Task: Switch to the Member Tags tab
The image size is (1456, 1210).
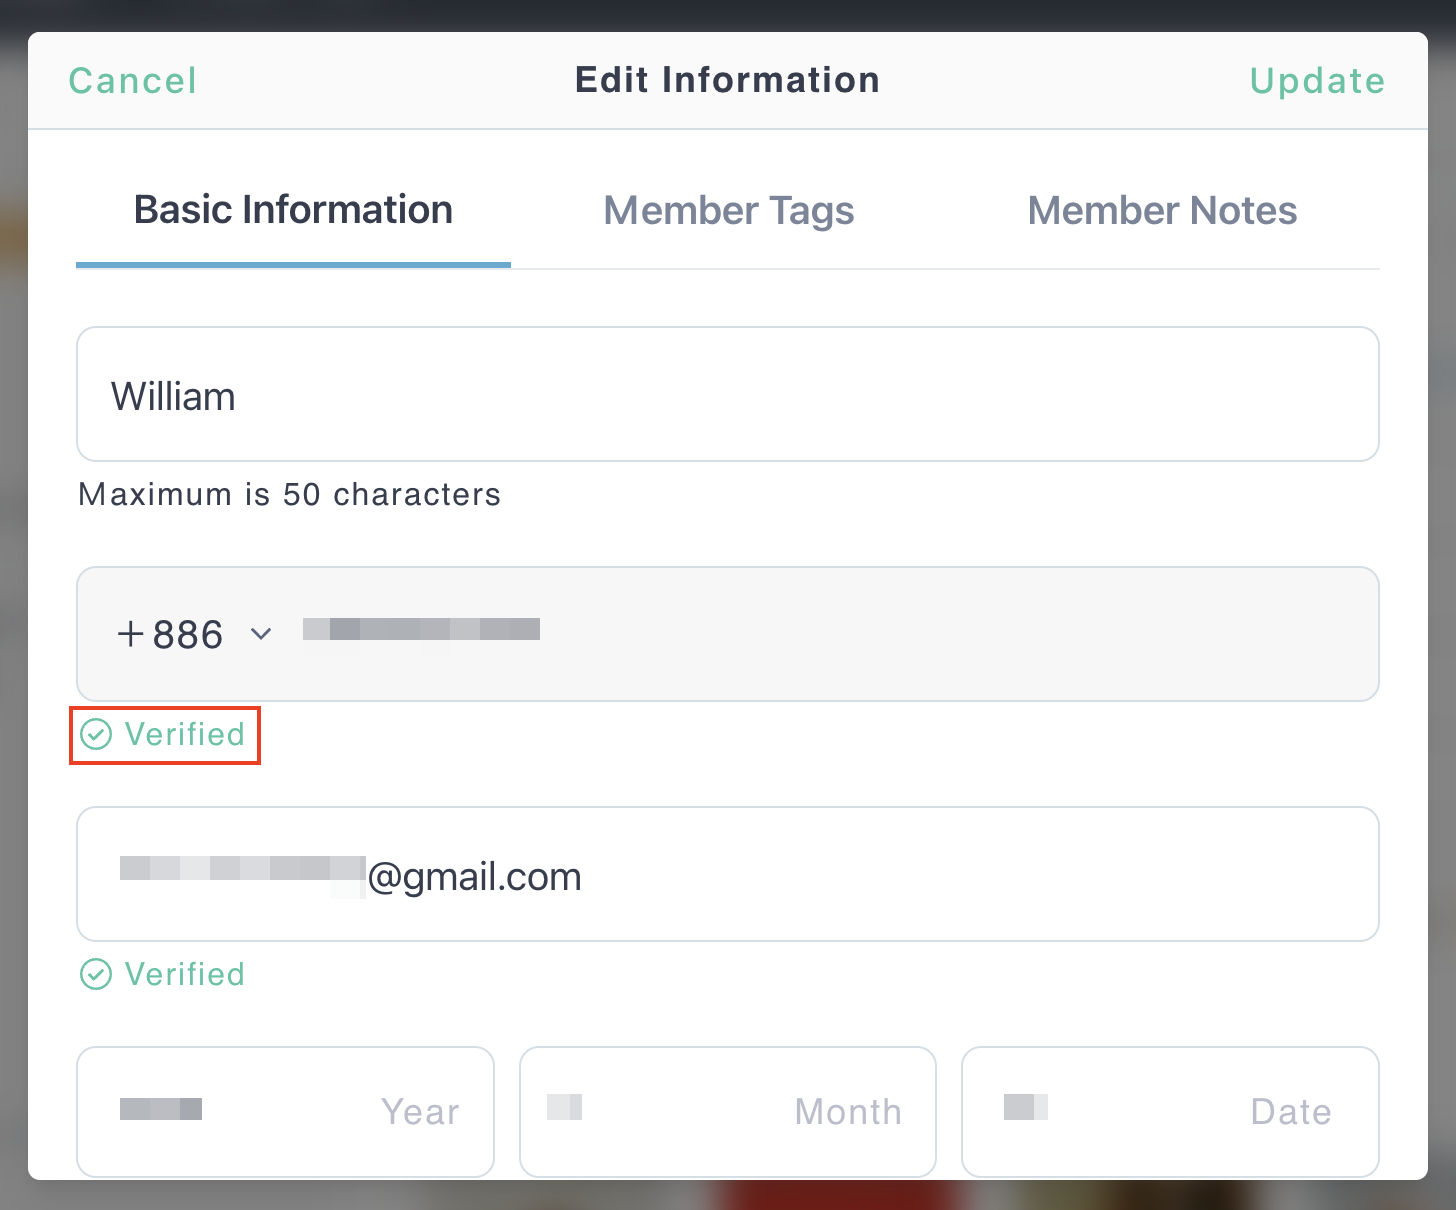Action: (729, 211)
